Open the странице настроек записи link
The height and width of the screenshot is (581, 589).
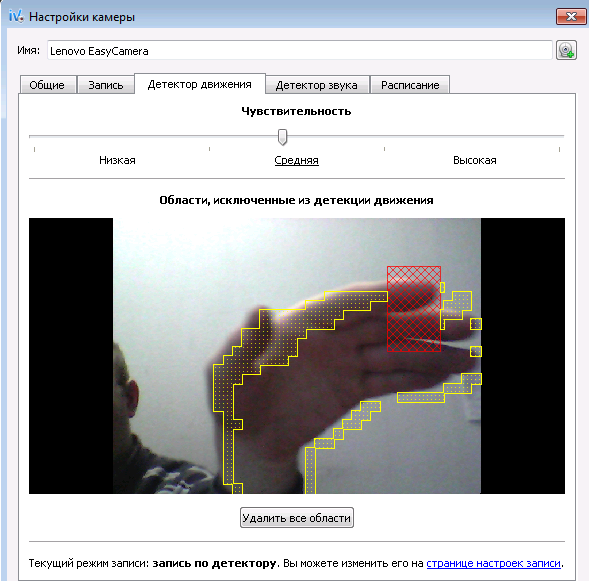click(494, 563)
